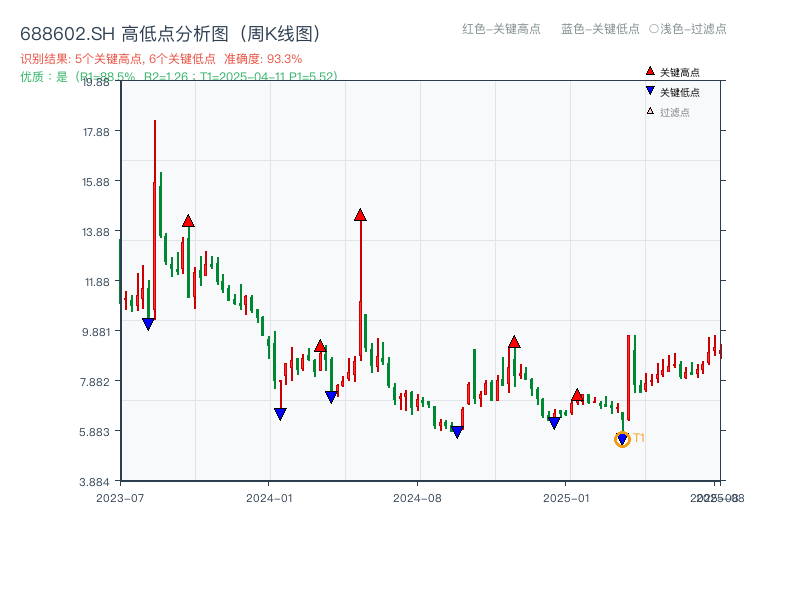The width and height of the screenshot is (800, 600).
Task: Click the blue triangle marker near early 2024-01
Action: (x=281, y=411)
